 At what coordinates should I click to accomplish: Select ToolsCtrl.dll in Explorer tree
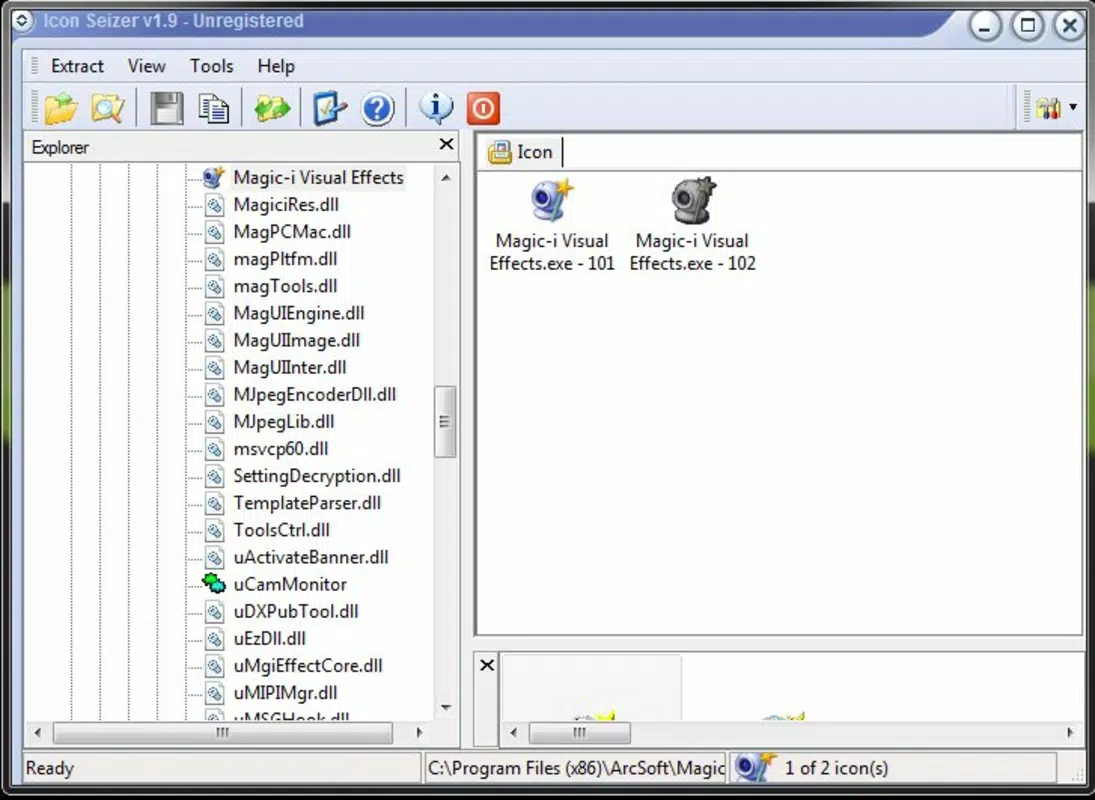click(281, 530)
